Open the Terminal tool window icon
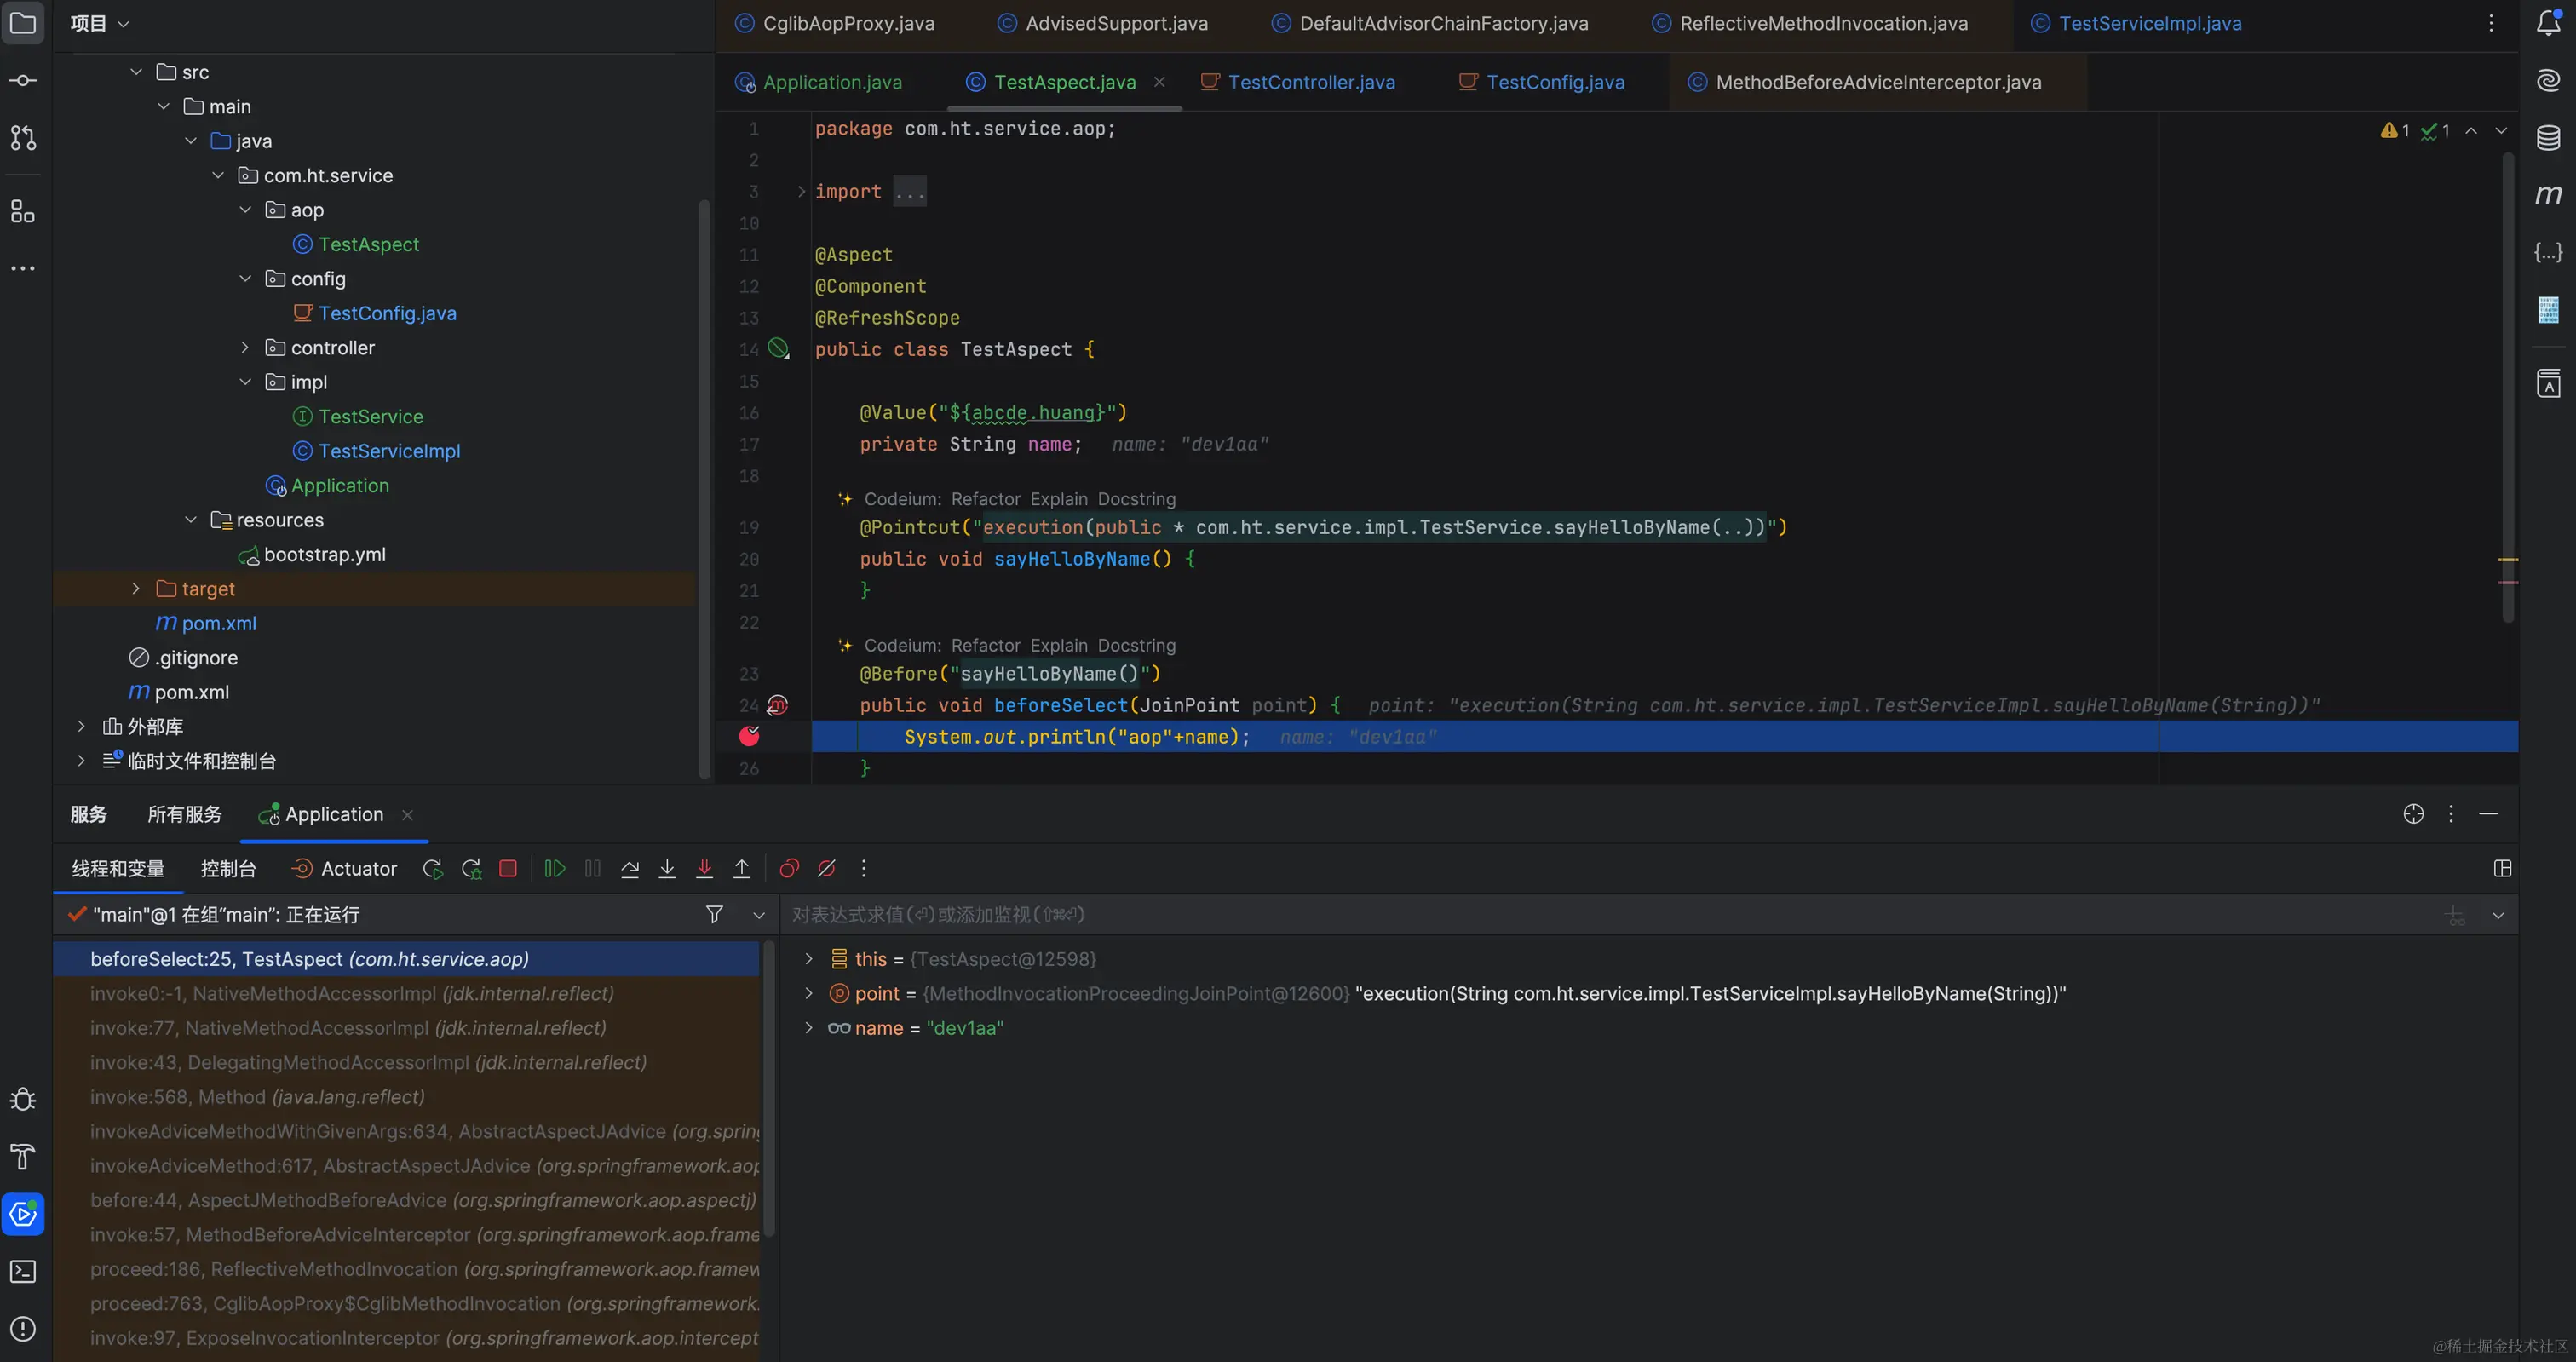This screenshot has width=2576, height=1362. [x=23, y=1271]
